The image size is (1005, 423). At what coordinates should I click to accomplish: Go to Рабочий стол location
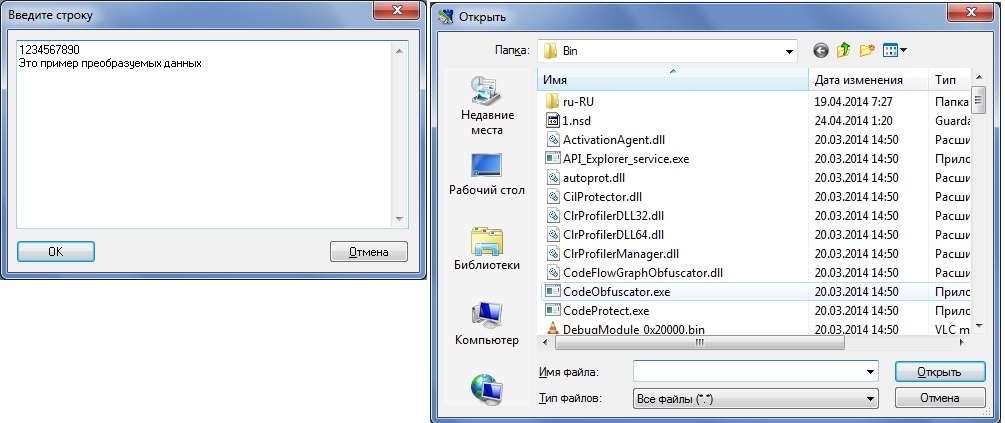487,174
